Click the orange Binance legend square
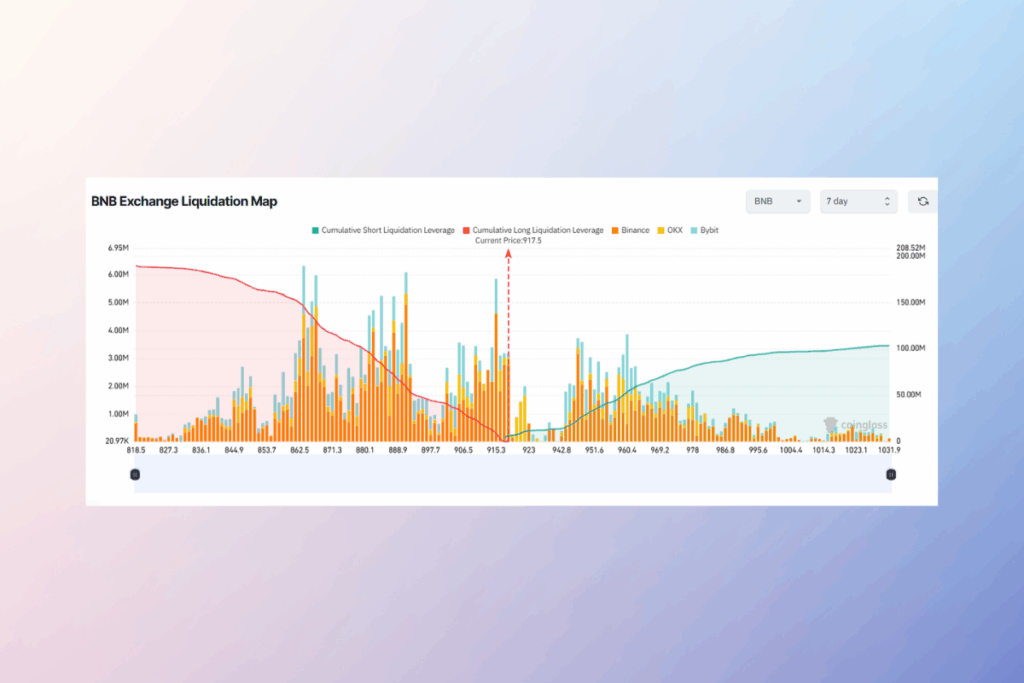1024x683 pixels. tap(615, 230)
